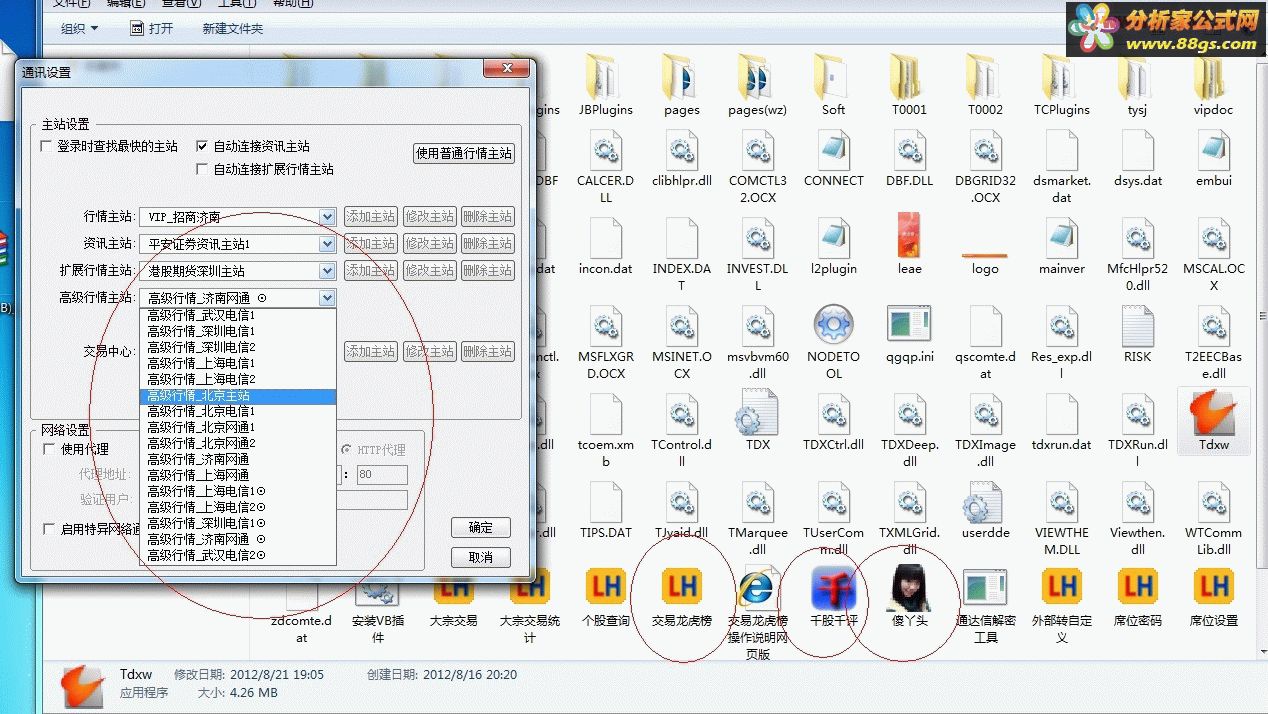Click 删除主站 in the 交易中心 row
This screenshot has width=1268, height=714.
tap(488, 351)
